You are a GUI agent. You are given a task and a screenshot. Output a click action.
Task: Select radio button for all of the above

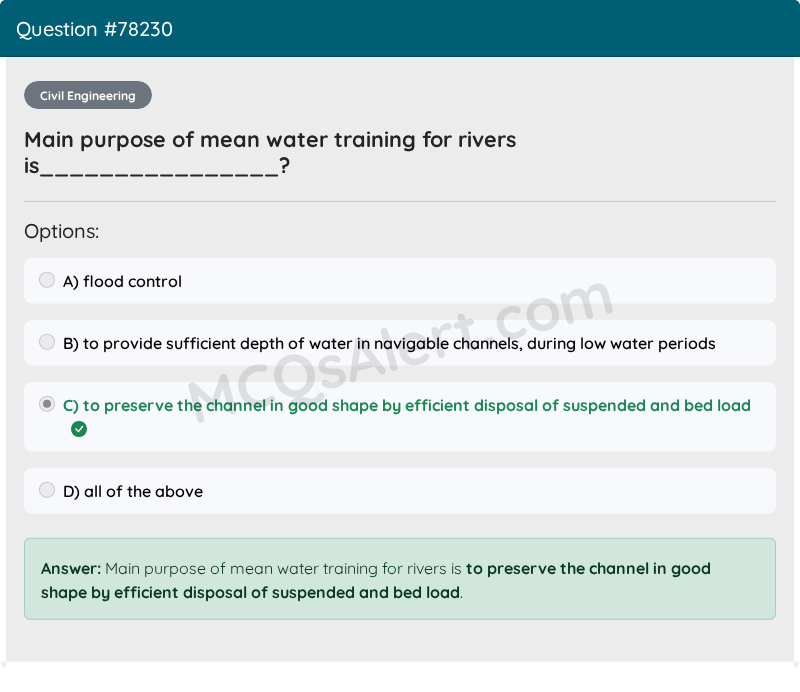[x=47, y=490]
